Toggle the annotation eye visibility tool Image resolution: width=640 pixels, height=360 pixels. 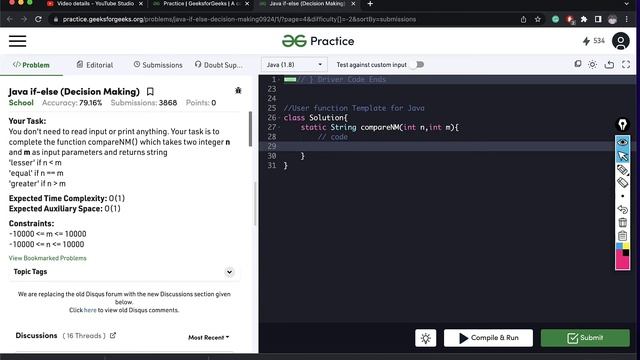tap(622, 142)
